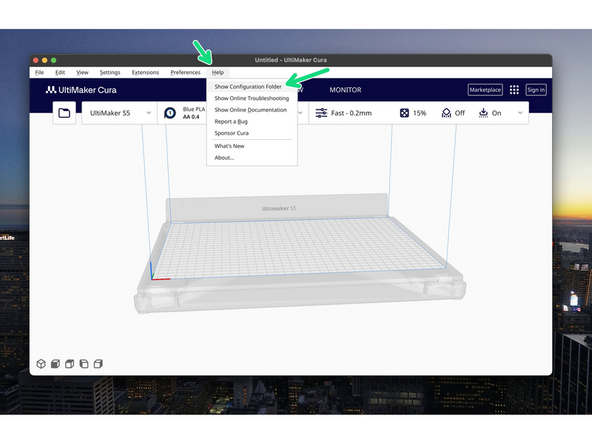Choose Show Online Troubleshooting
The image size is (592, 444).
(x=252, y=98)
